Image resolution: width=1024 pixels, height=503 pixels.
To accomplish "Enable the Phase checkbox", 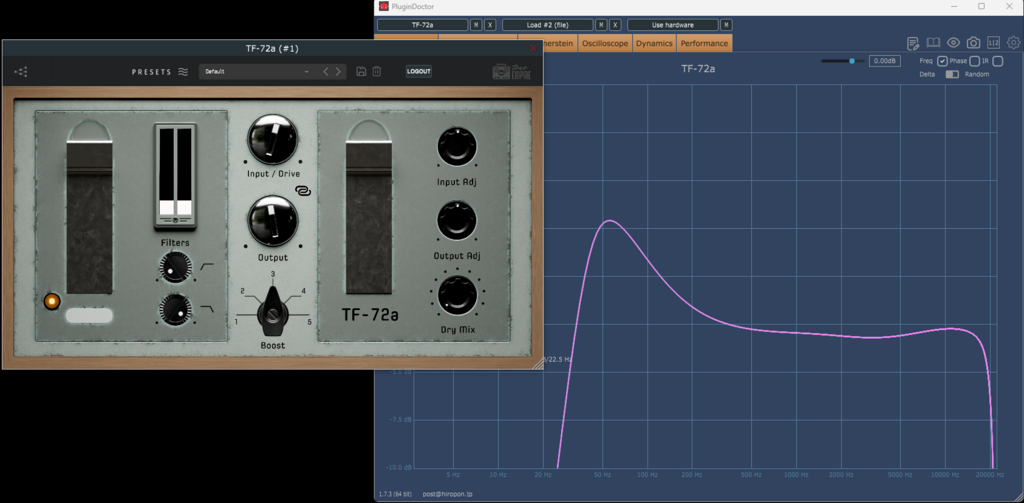I will (x=974, y=61).
